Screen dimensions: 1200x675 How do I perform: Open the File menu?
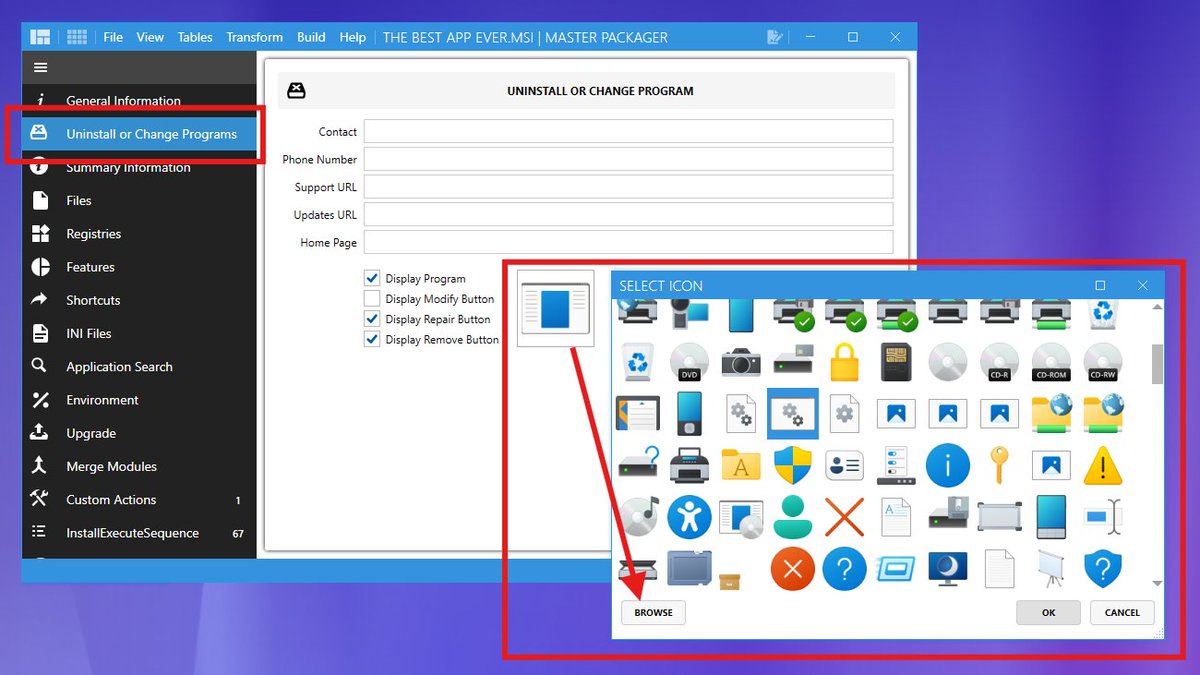[113, 37]
